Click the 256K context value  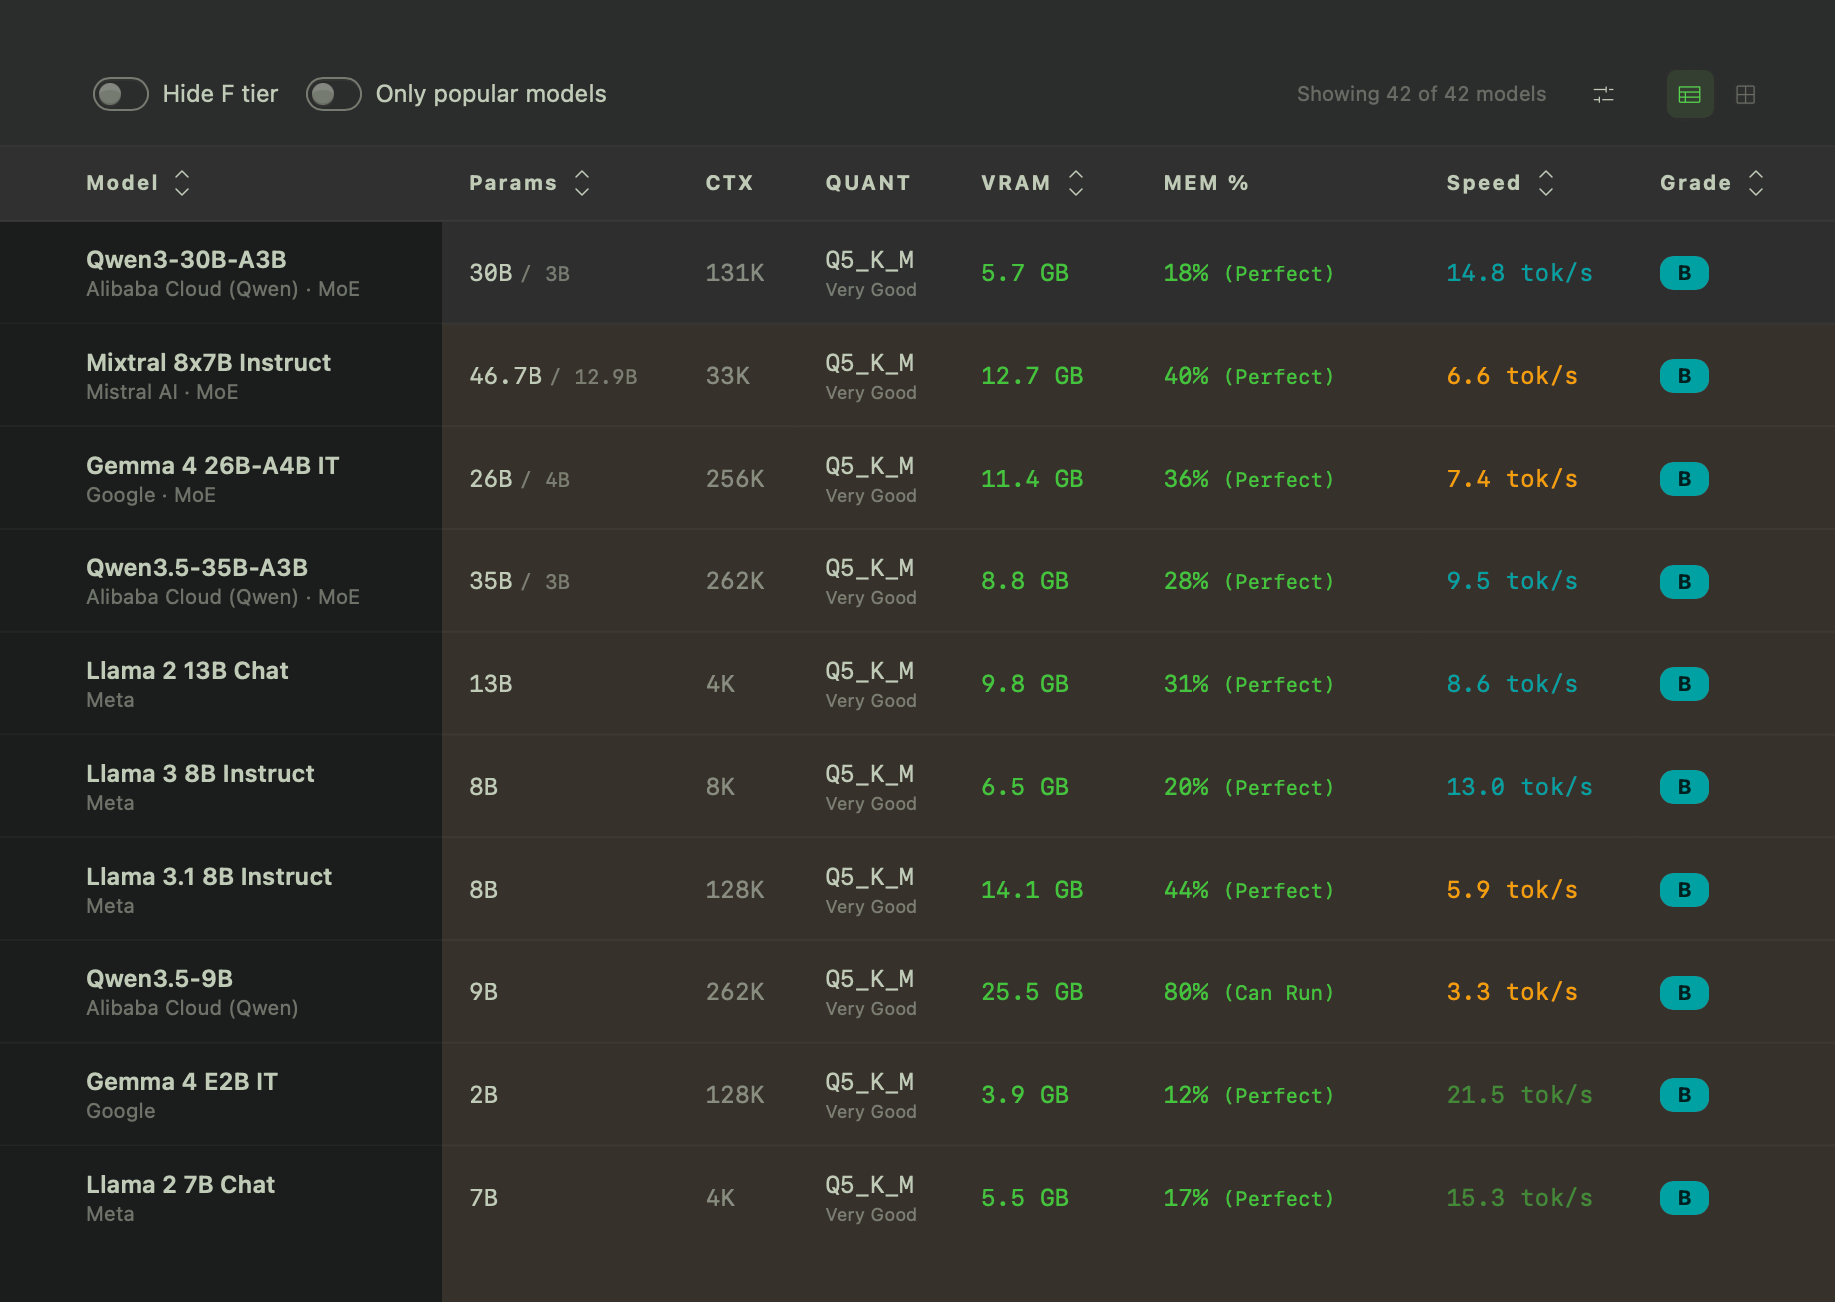[735, 479]
